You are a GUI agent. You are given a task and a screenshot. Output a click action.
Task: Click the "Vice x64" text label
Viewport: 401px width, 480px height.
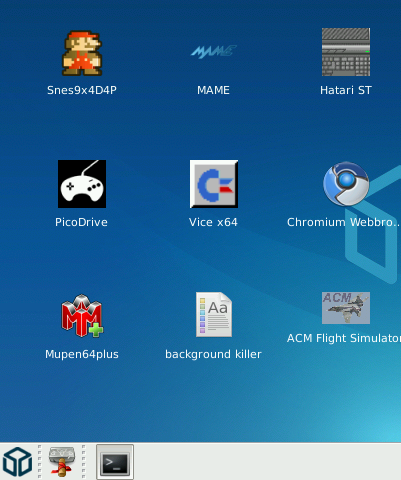point(213,222)
